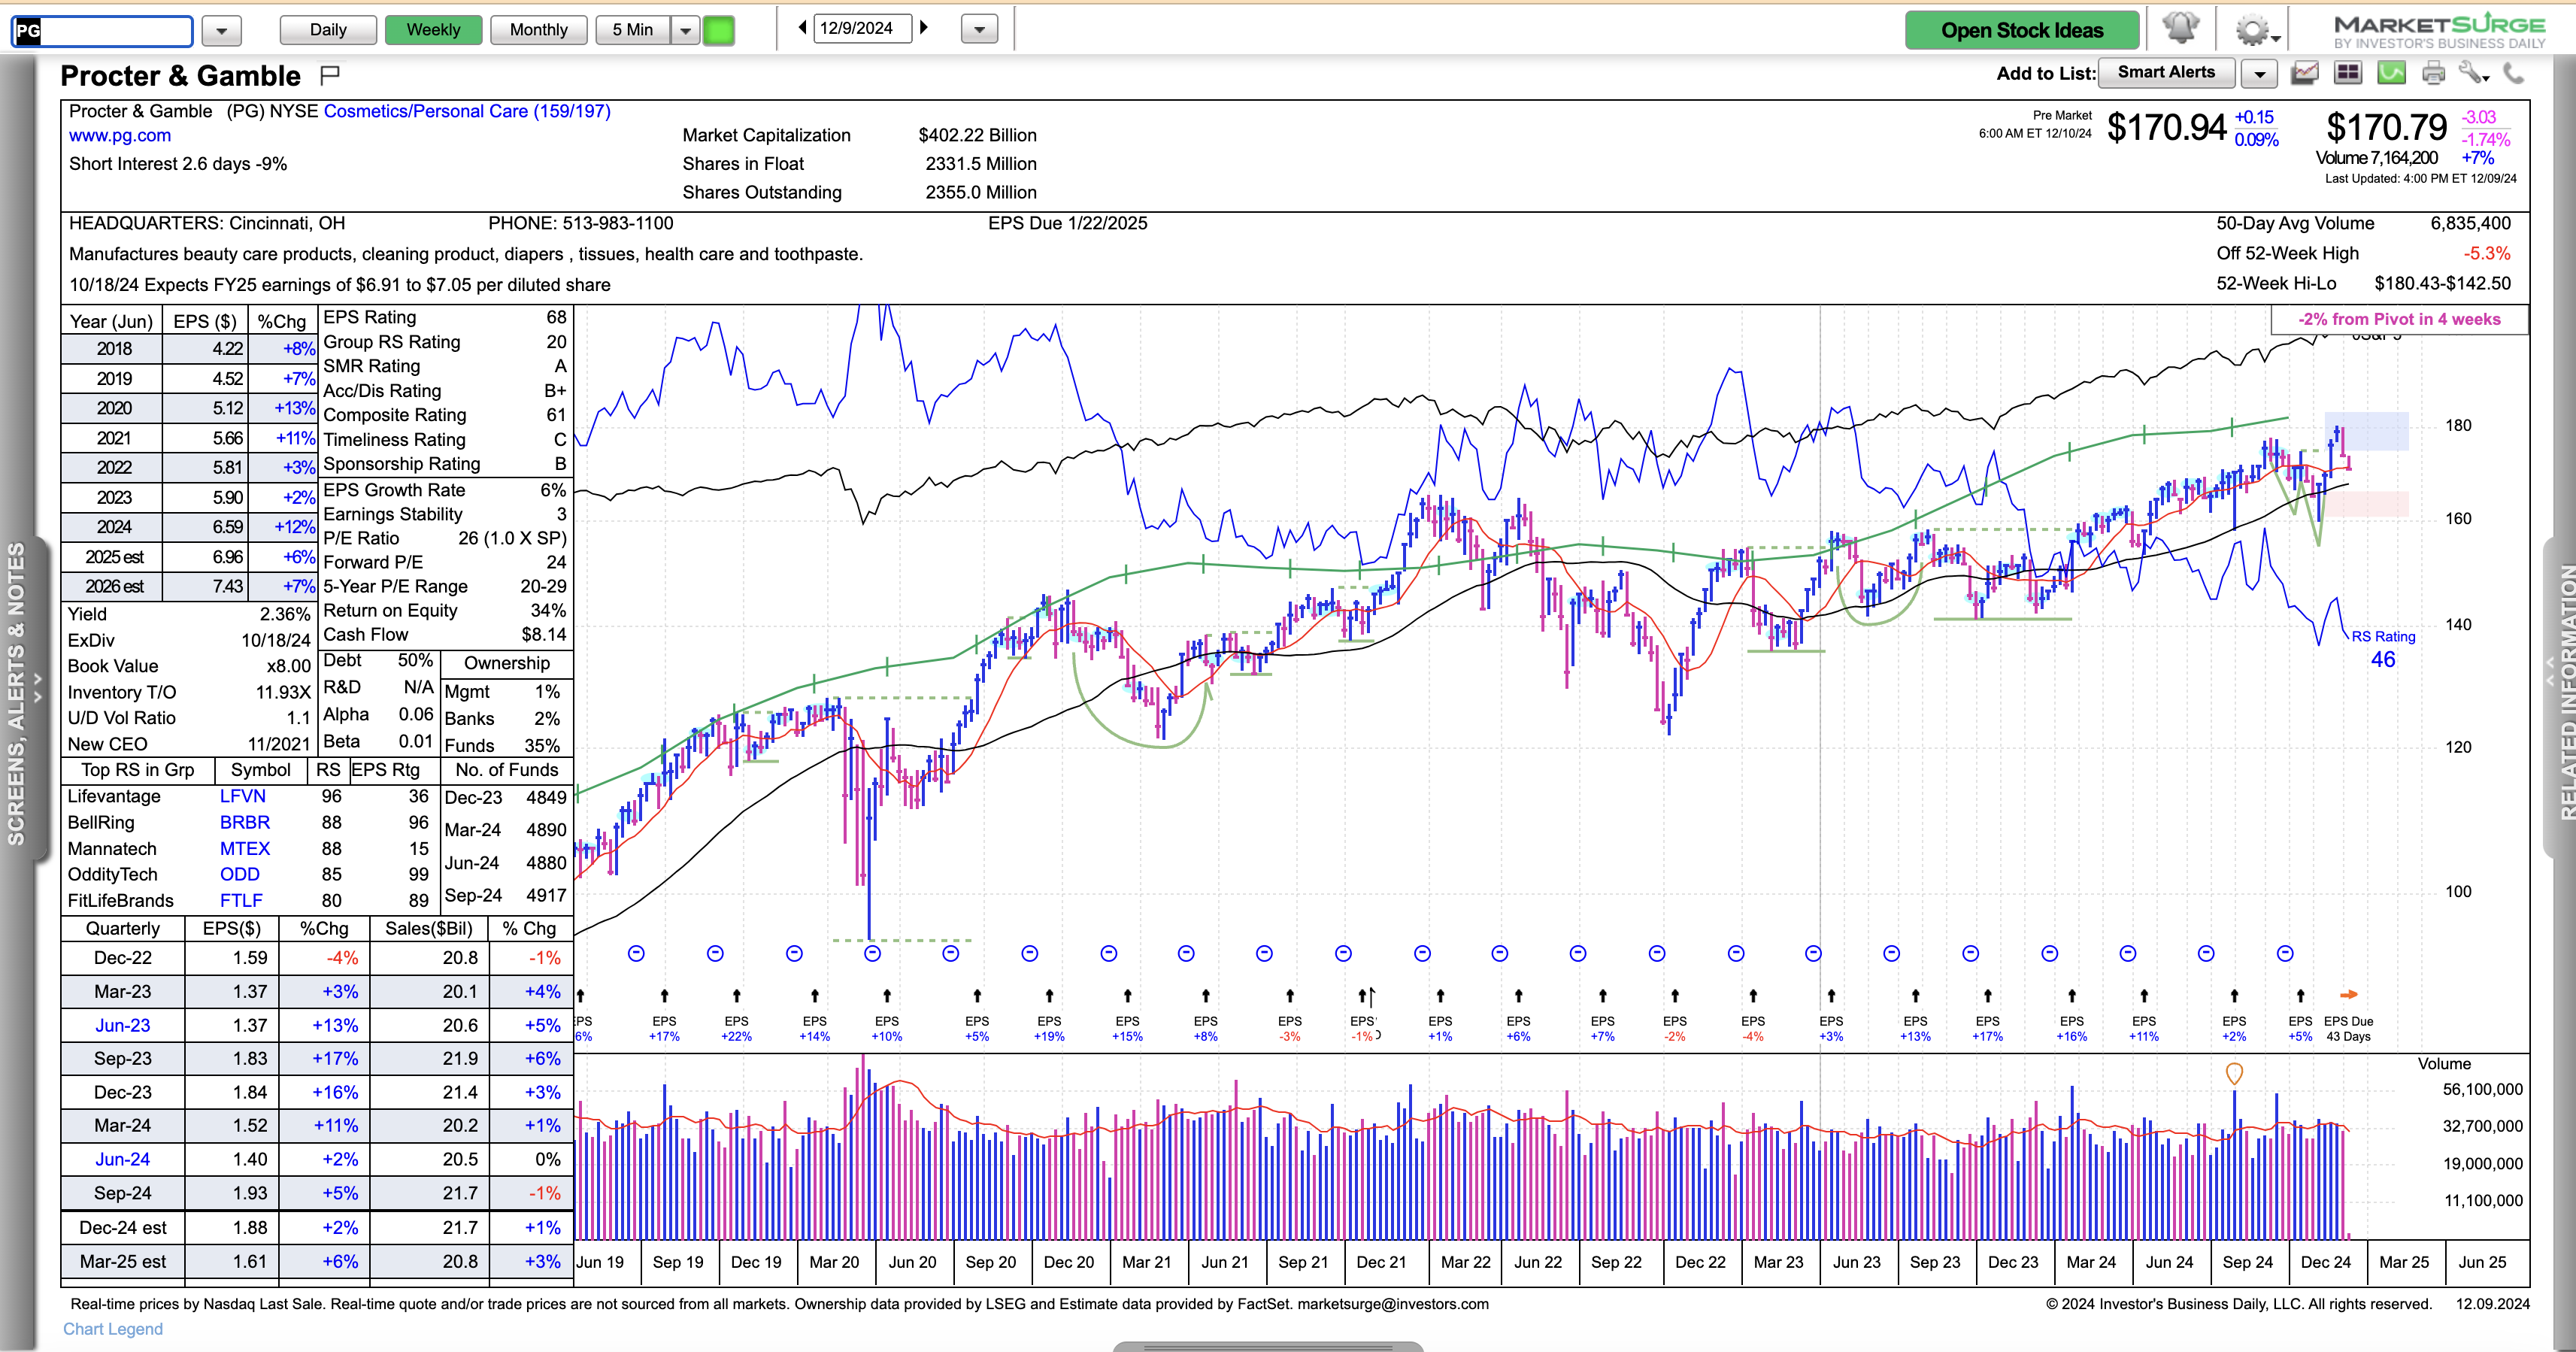
Task: Switch chart to the Daily timeframe
Action: 328,30
